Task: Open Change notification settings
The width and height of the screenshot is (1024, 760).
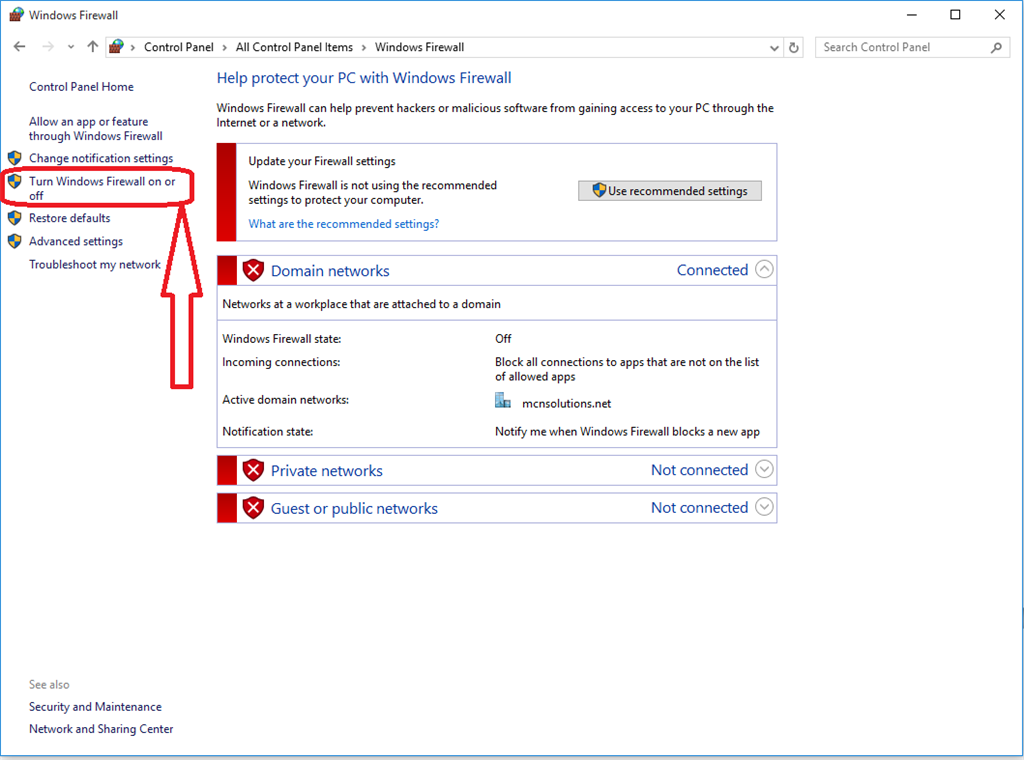Action: point(101,158)
